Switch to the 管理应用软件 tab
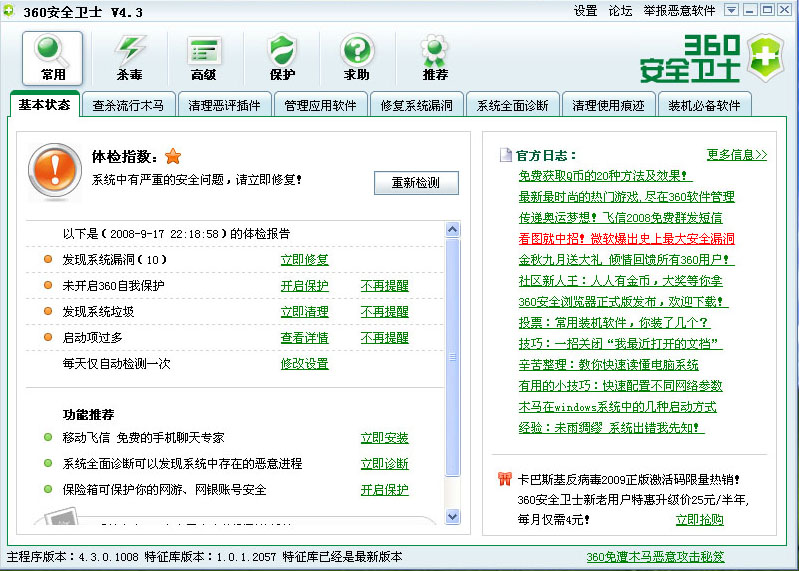Viewport: 799px width, 571px height. (x=321, y=105)
